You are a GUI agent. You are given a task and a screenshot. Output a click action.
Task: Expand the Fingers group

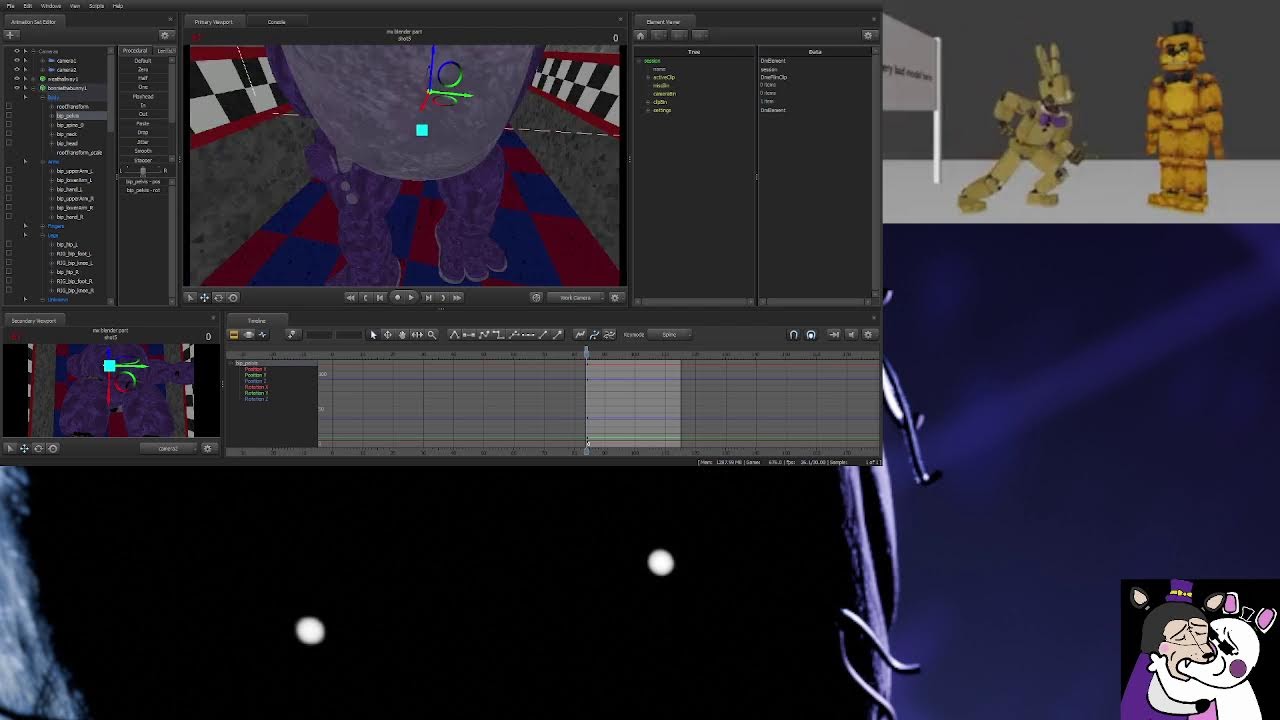(43, 226)
